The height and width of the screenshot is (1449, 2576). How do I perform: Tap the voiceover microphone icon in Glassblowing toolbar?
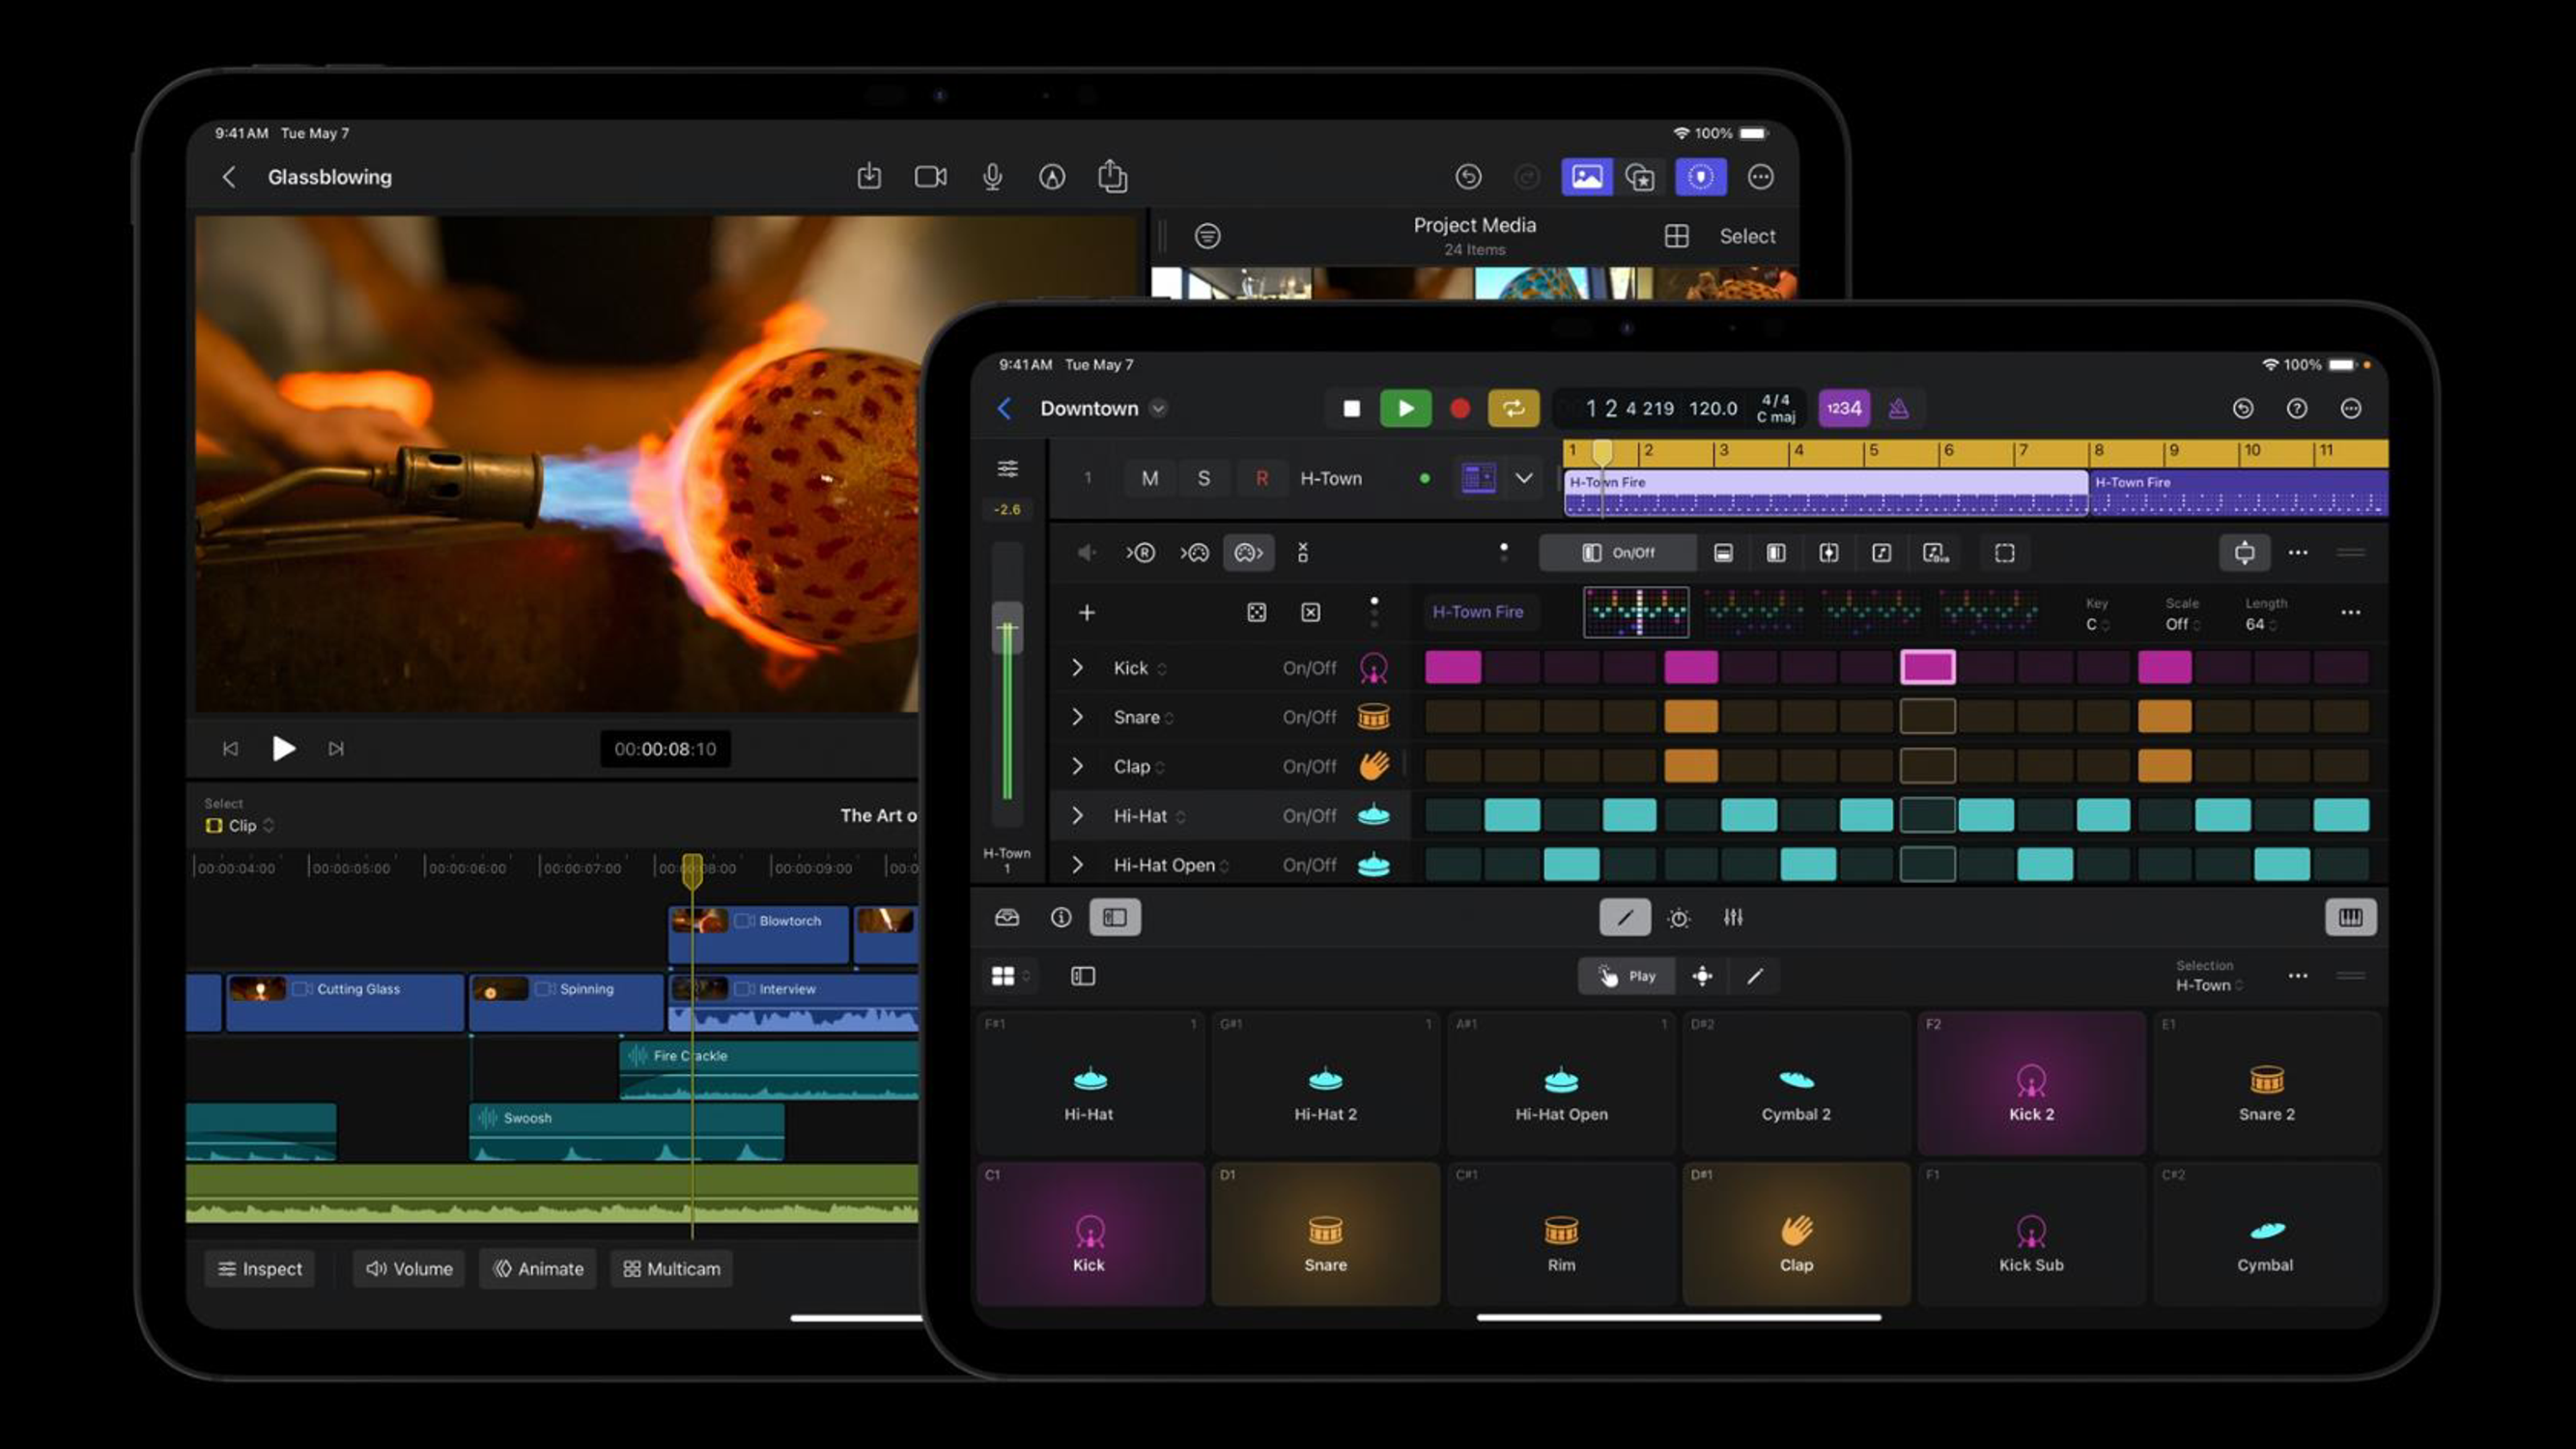click(x=991, y=177)
